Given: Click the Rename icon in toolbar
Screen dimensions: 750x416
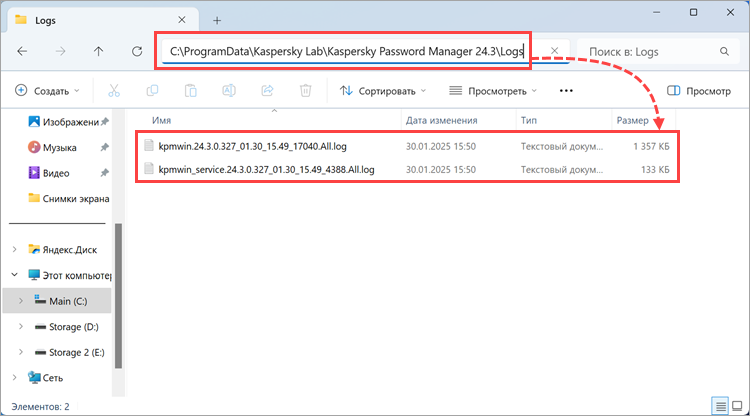Looking at the screenshot, I should pyautogui.click(x=229, y=90).
